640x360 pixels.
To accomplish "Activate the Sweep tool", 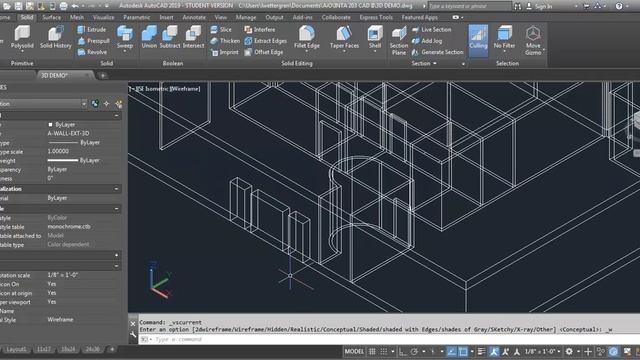I will click(x=124, y=37).
